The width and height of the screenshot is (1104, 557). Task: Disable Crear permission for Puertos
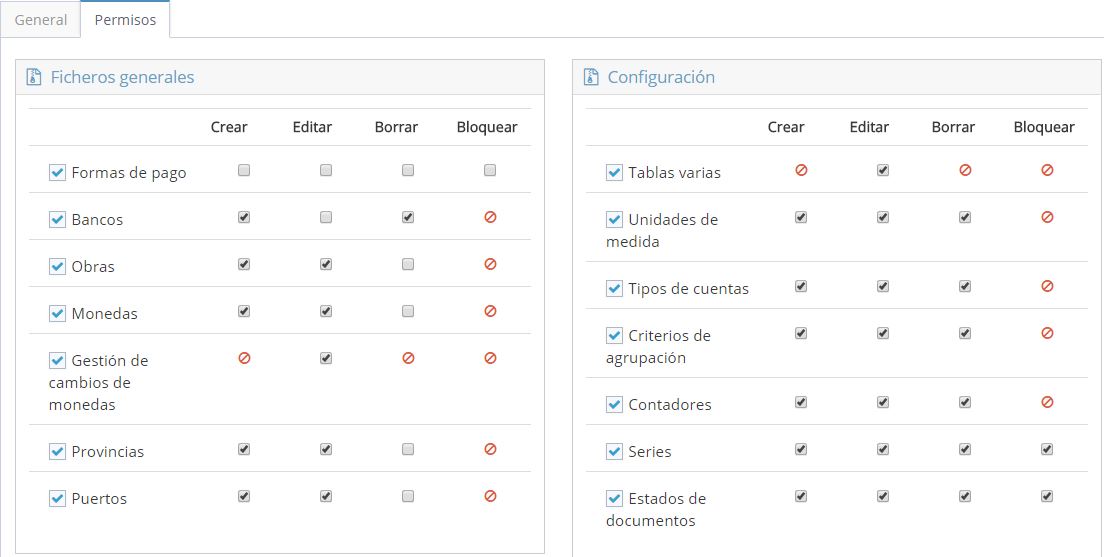[244, 496]
